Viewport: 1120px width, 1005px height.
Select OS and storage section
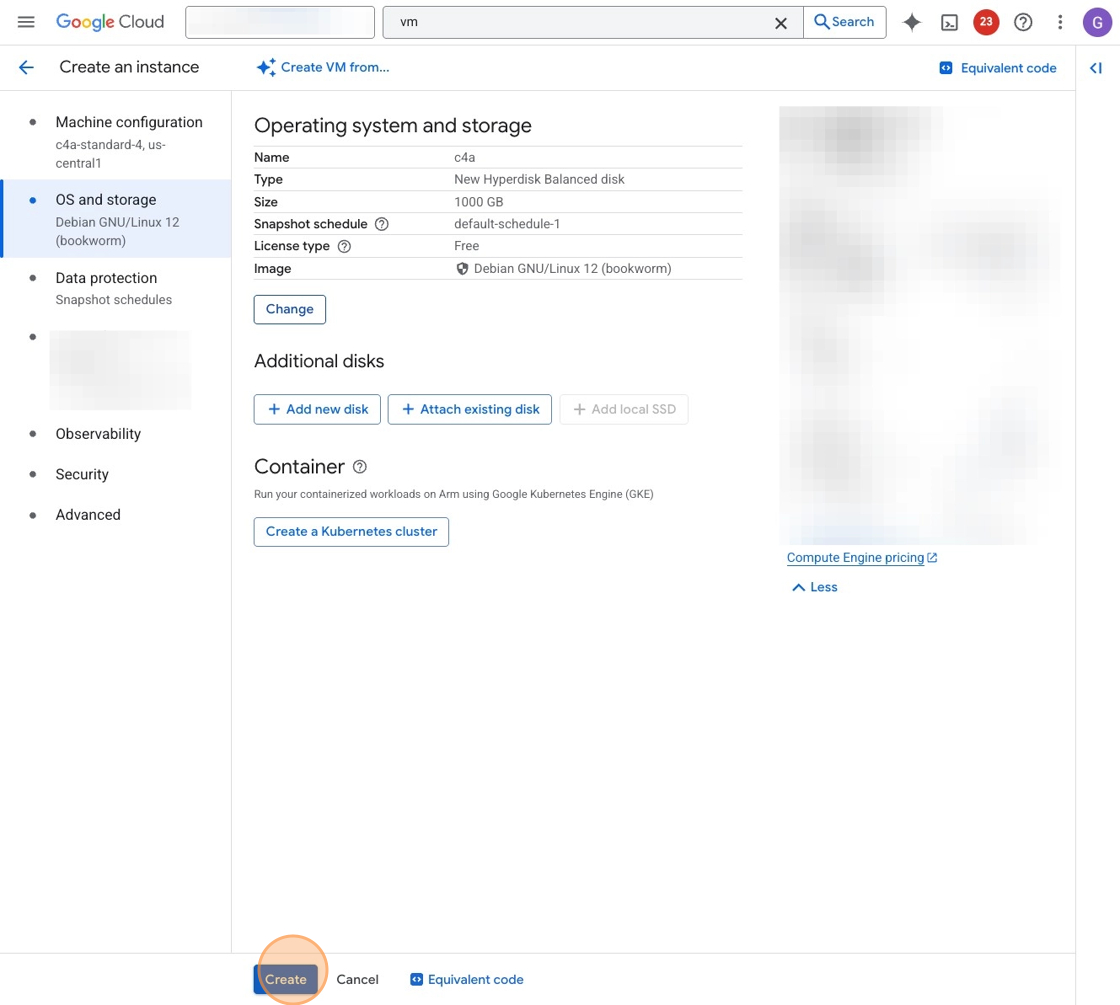click(x=116, y=219)
